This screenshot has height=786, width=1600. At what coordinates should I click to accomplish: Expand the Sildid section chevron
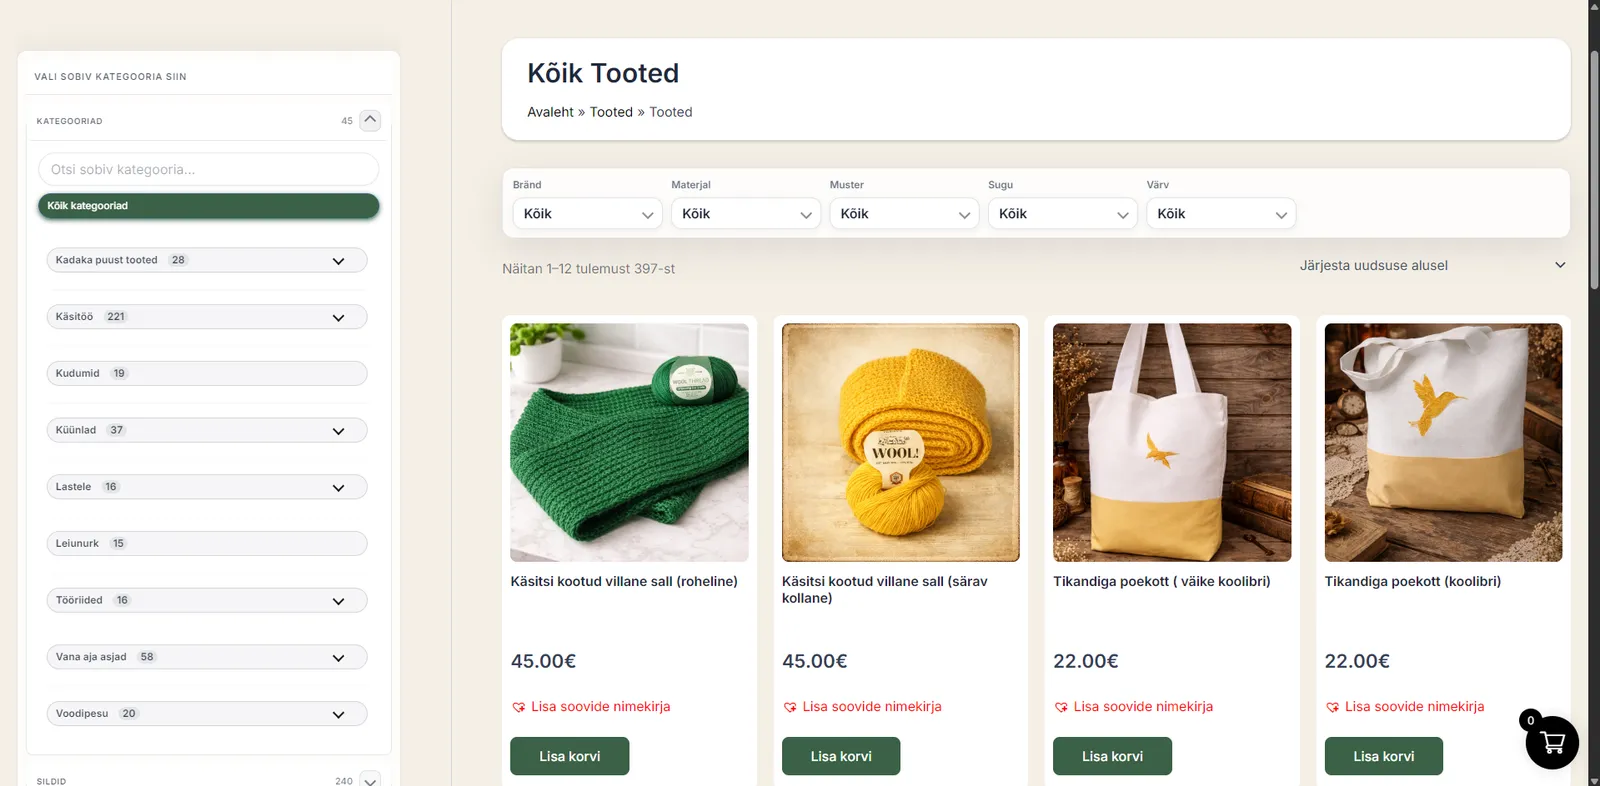(370, 781)
